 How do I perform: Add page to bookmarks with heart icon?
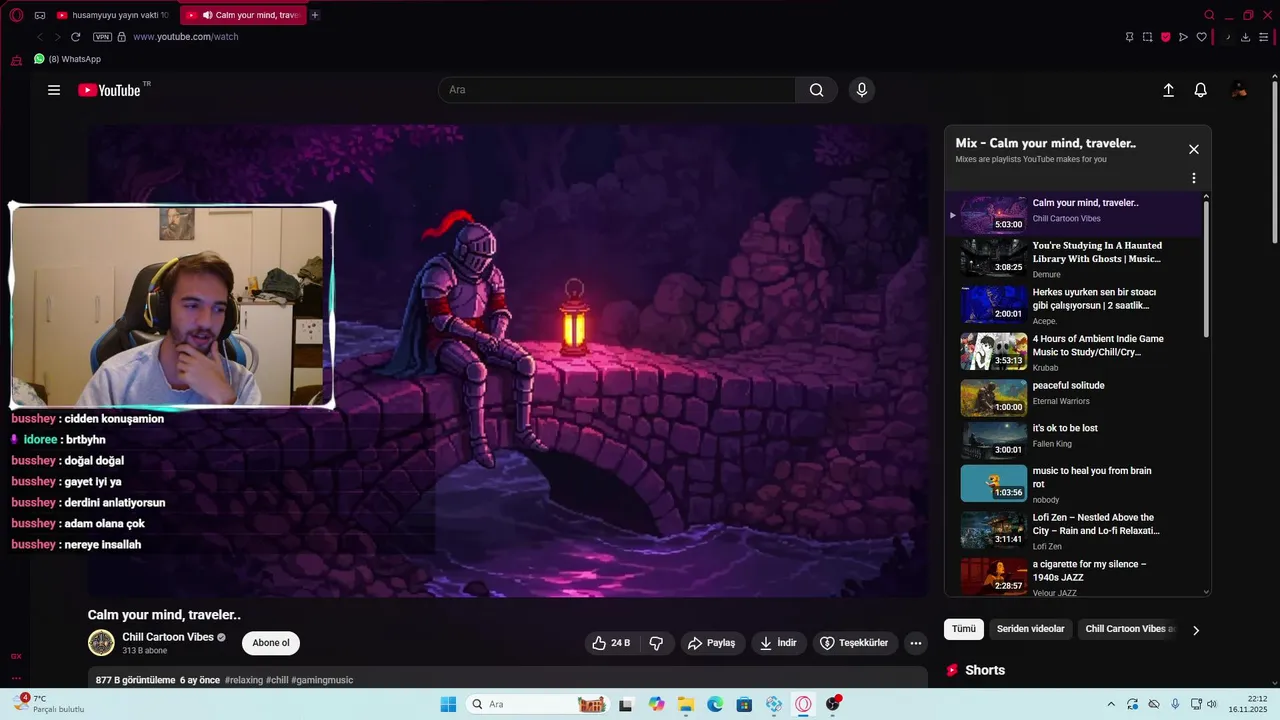(x=1201, y=37)
